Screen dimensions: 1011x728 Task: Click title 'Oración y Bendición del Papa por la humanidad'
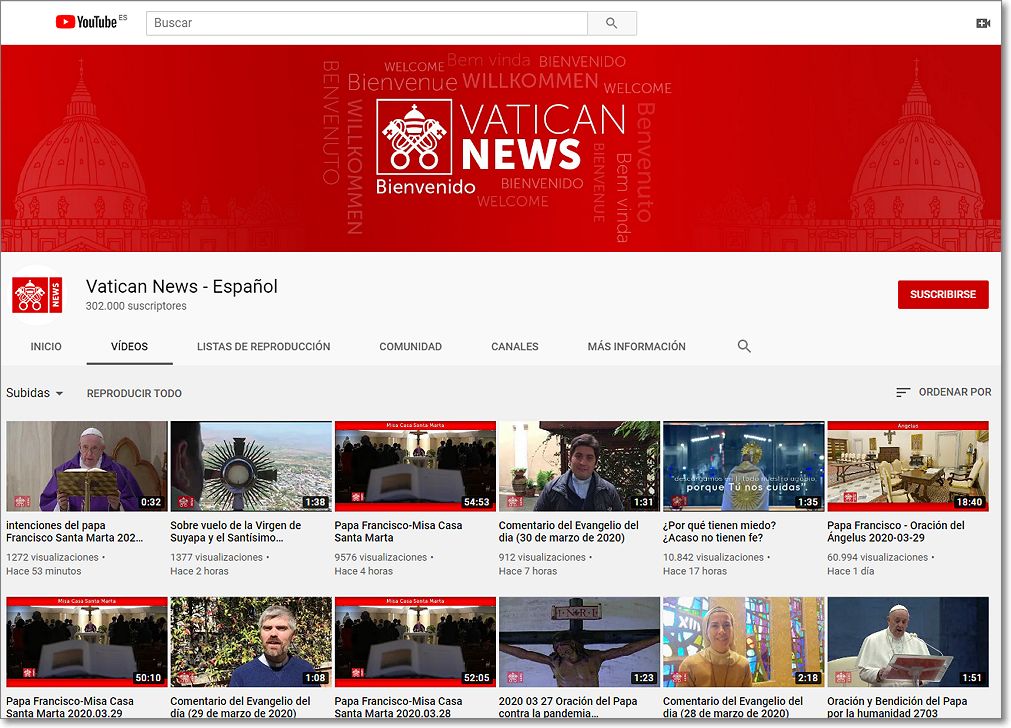[x=897, y=707]
